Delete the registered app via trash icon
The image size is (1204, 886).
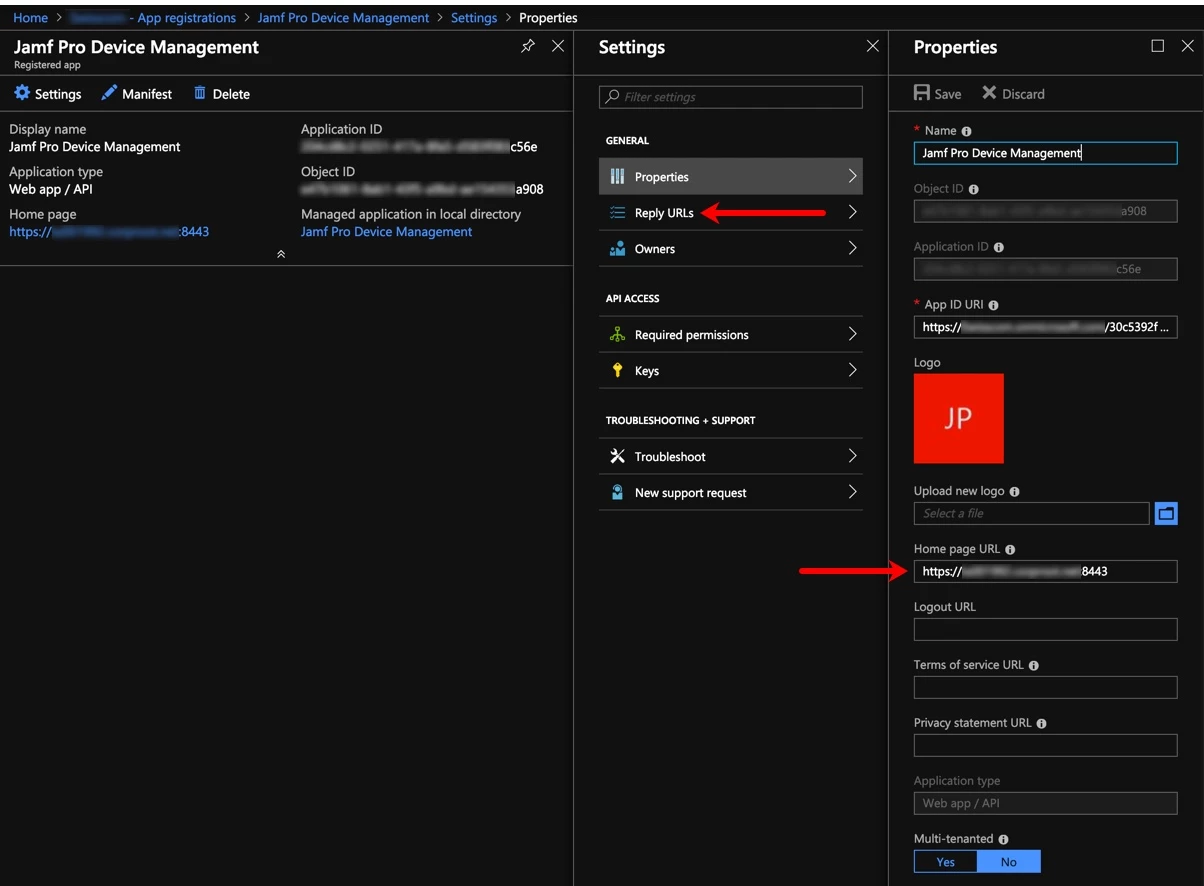(200, 93)
